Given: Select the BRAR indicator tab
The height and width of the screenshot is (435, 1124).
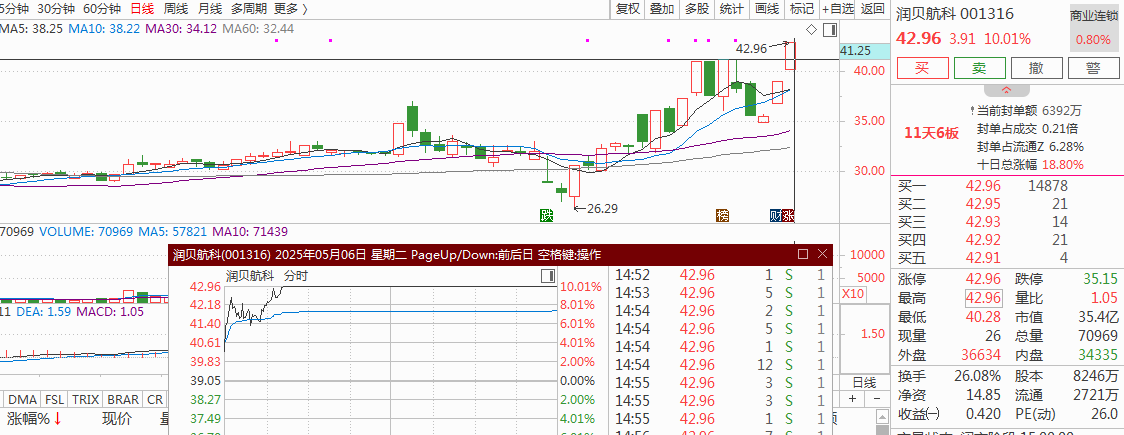Looking at the screenshot, I should [123, 400].
